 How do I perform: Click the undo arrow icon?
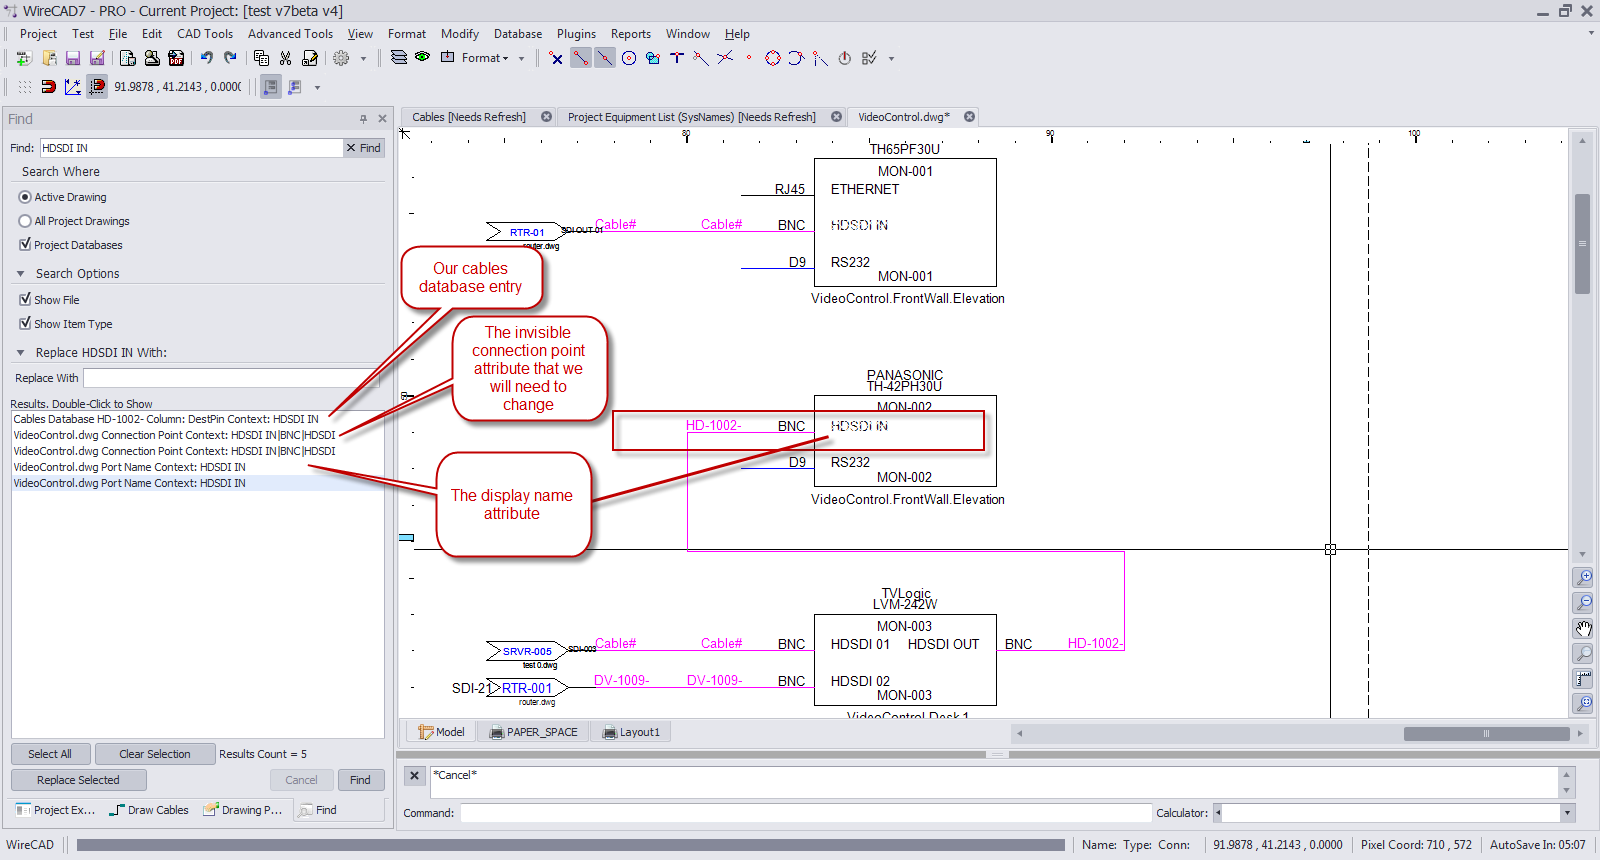pyautogui.click(x=207, y=58)
